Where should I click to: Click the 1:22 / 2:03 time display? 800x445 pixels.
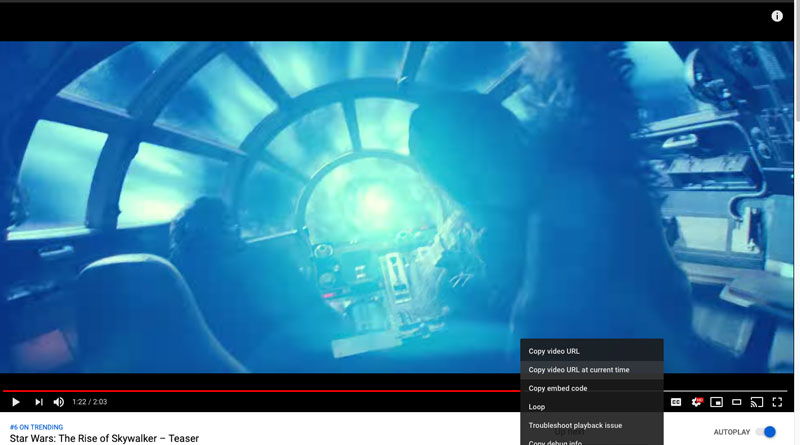click(90, 402)
